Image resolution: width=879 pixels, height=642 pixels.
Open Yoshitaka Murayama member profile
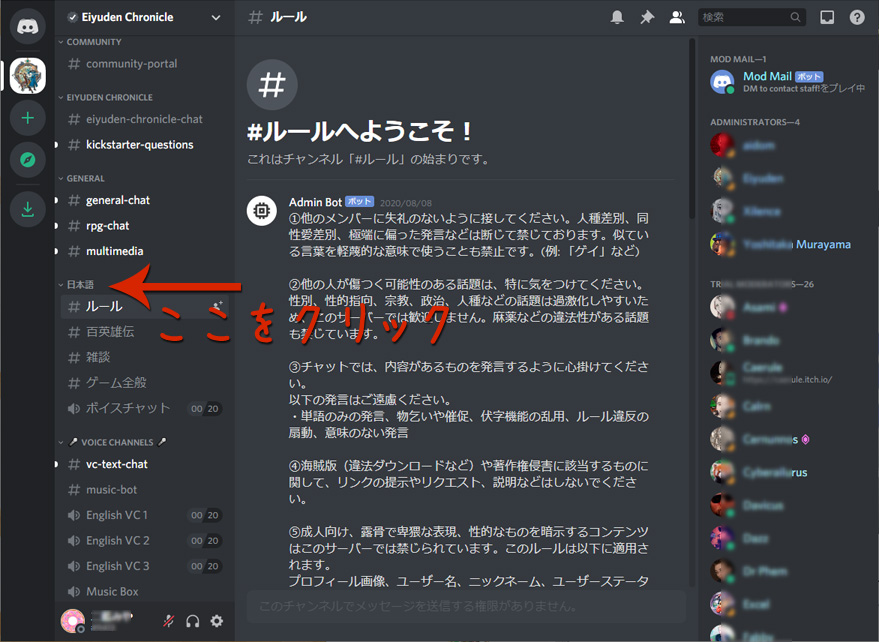tap(787, 244)
